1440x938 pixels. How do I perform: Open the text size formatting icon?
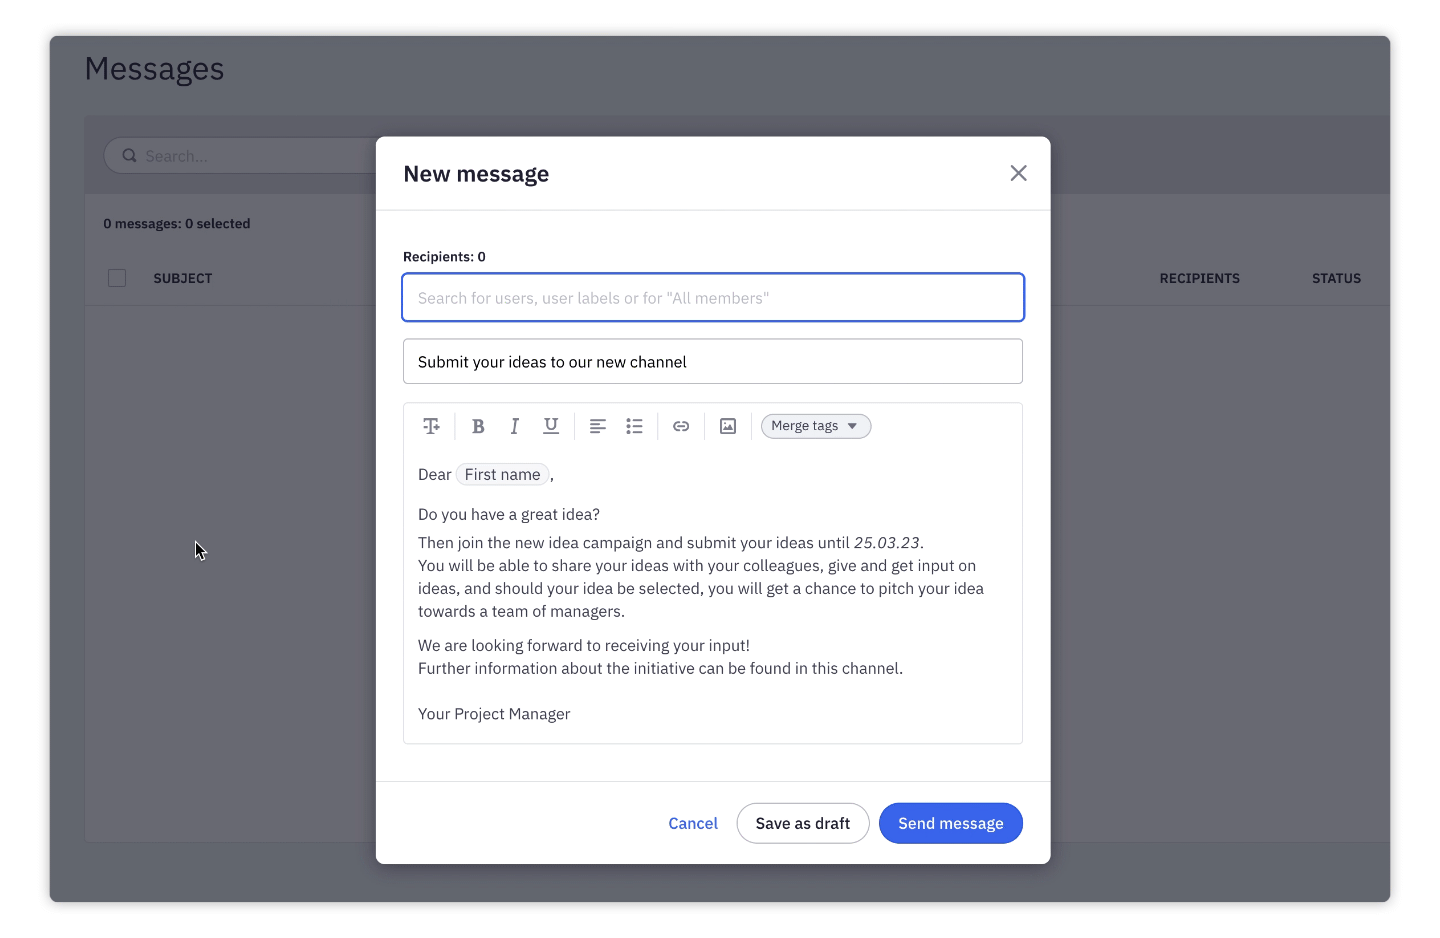click(431, 425)
